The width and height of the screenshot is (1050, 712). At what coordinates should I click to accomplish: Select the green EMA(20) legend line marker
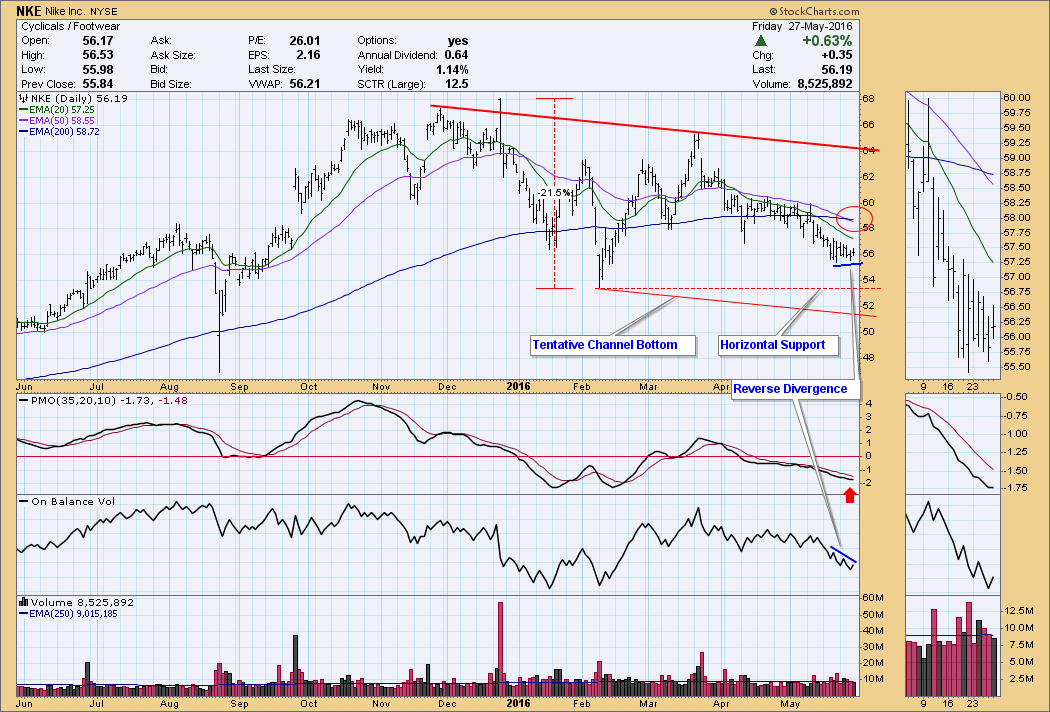tap(23, 109)
